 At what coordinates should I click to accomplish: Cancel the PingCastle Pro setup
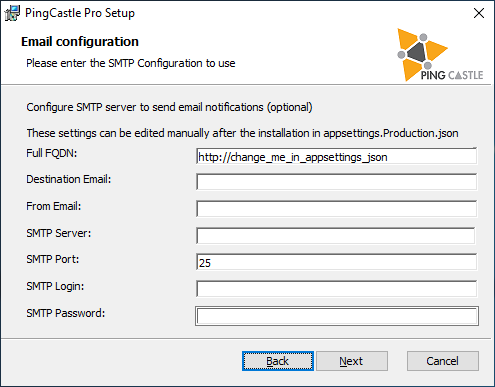coord(443,361)
